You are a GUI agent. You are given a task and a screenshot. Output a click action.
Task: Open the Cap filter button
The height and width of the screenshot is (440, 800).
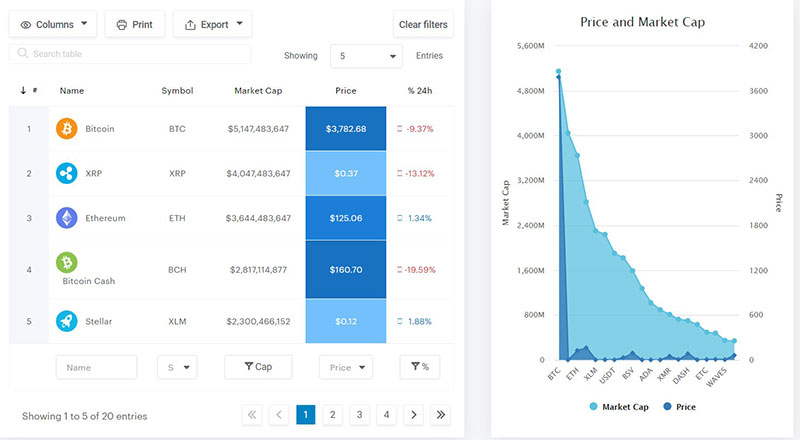pyautogui.click(x=258, y=366)
